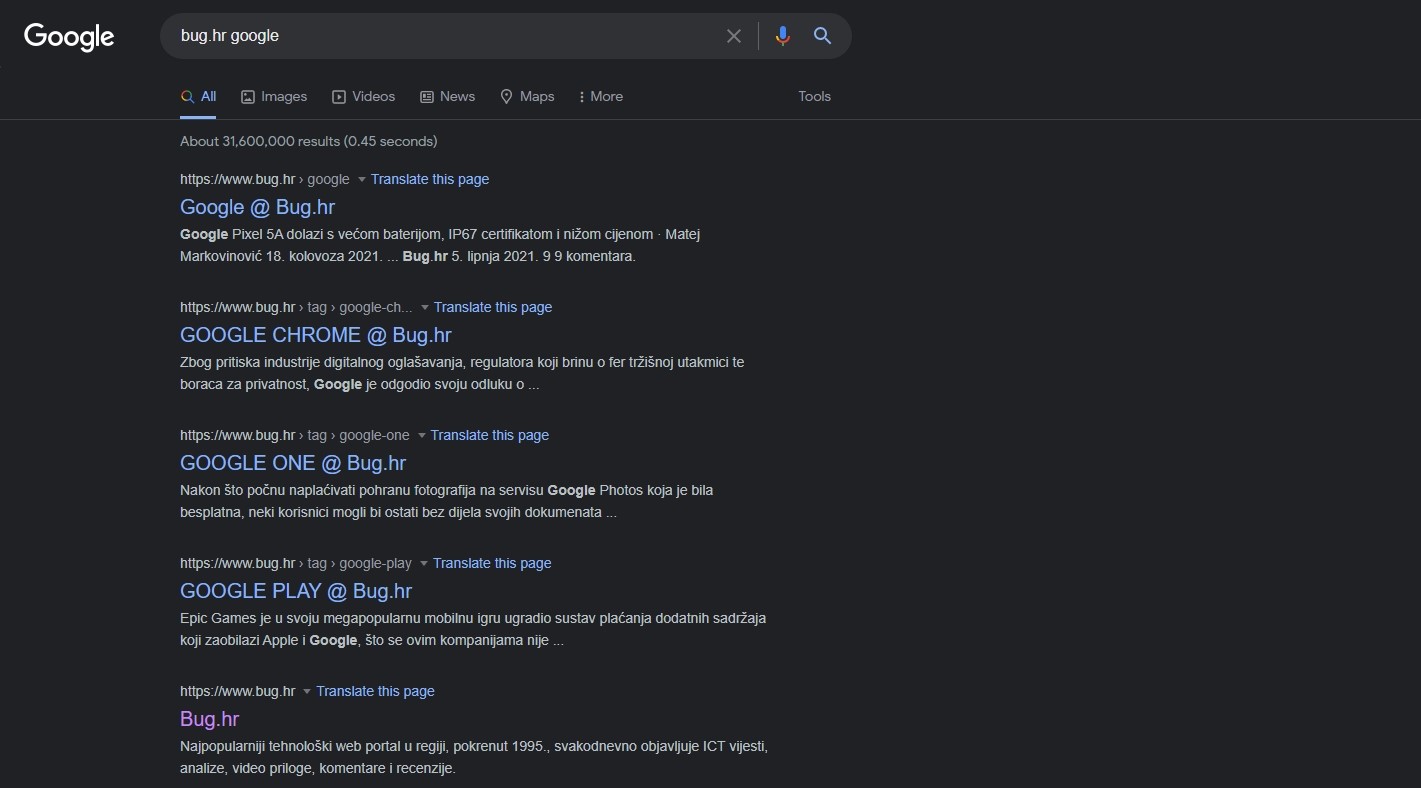Screen dimensions: 1421x788
Task: Click the snippet starting 'Nakon što počnu naplaćivati'
Action: [446, 501]
